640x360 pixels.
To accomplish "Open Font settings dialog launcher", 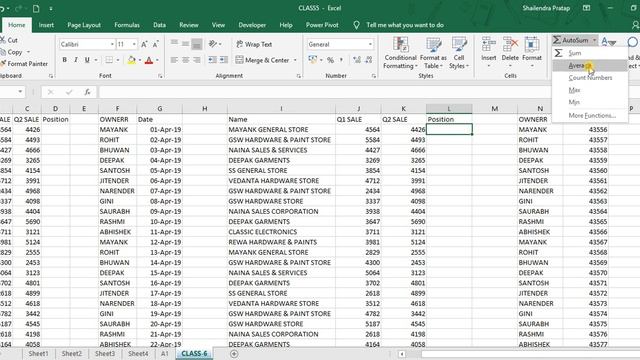I will coord(160,76).
